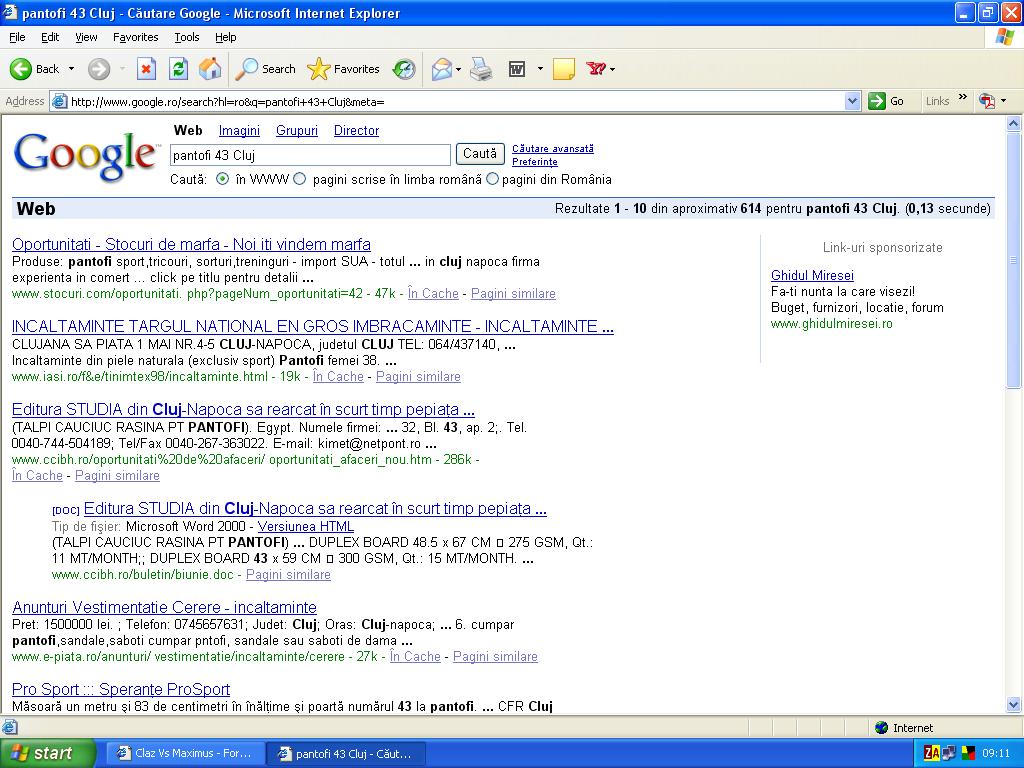Image resolution: width=1024 pixels, height=768 pixels.
Task: Click the Internet zone globe in status bar
Action: (x=882, y=728)
